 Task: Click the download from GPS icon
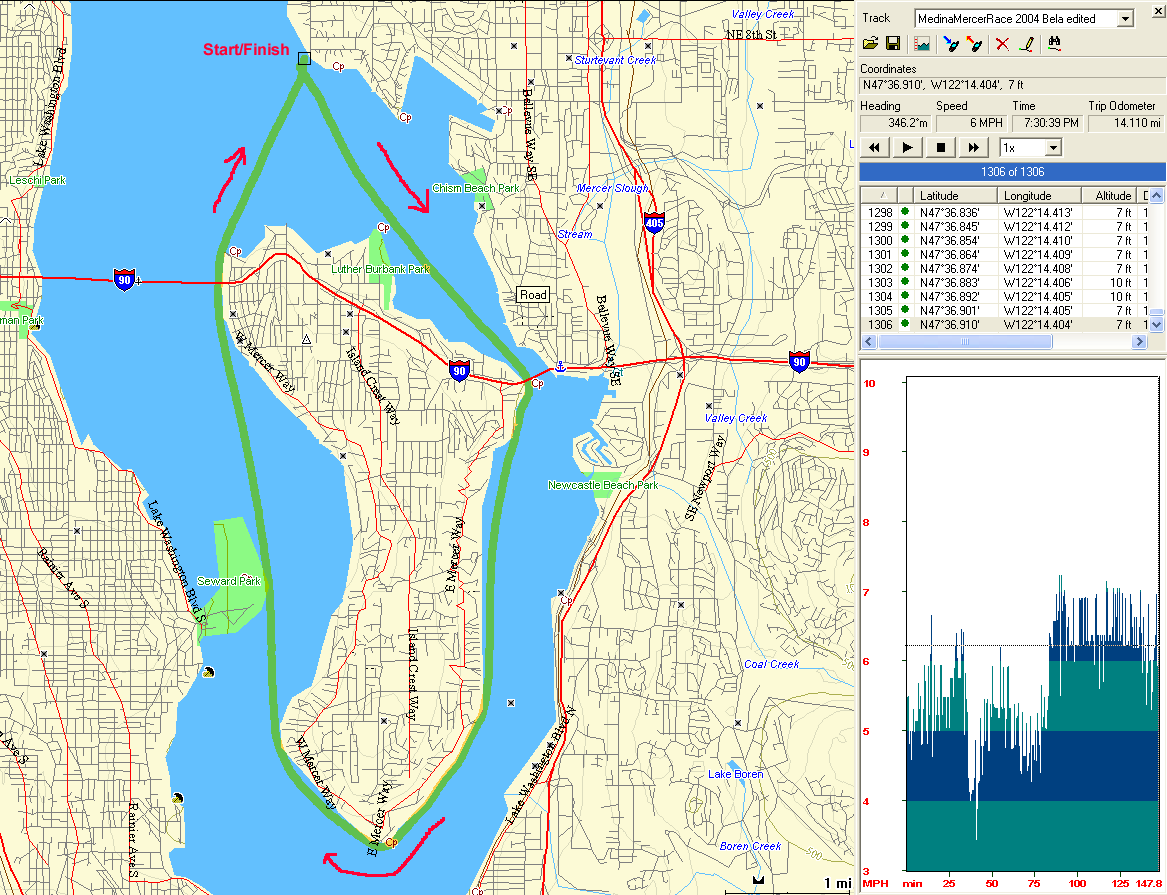click(951, 44)
